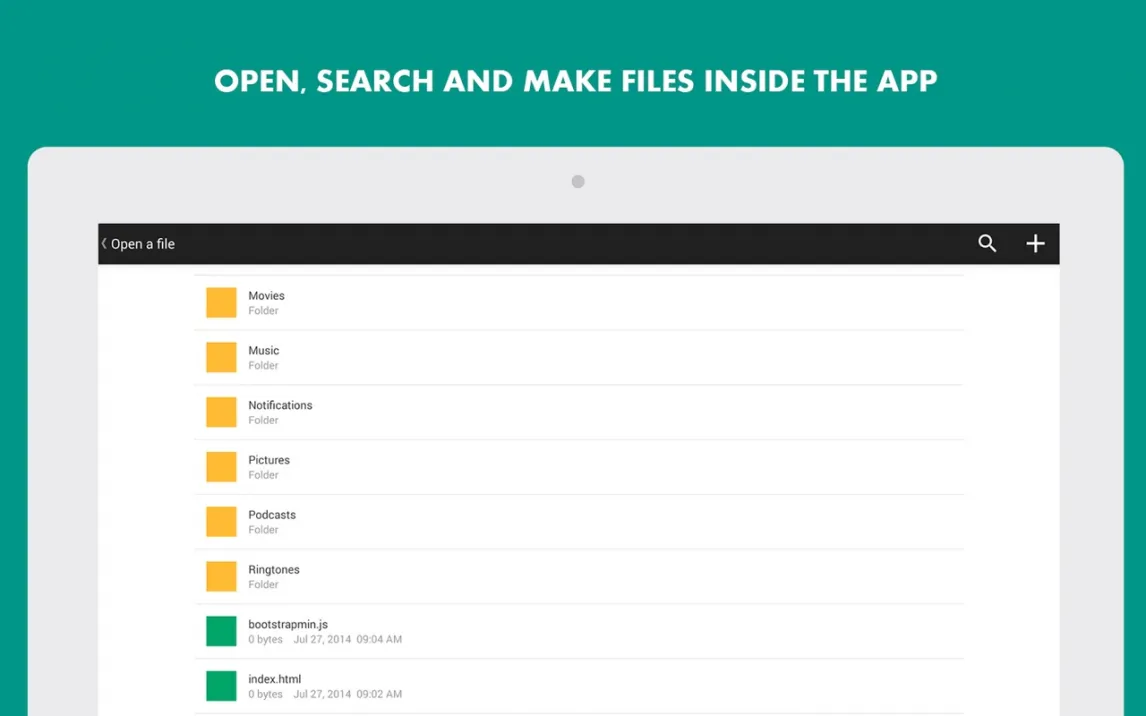Open the Movies folder by its name

pos(266,296)
